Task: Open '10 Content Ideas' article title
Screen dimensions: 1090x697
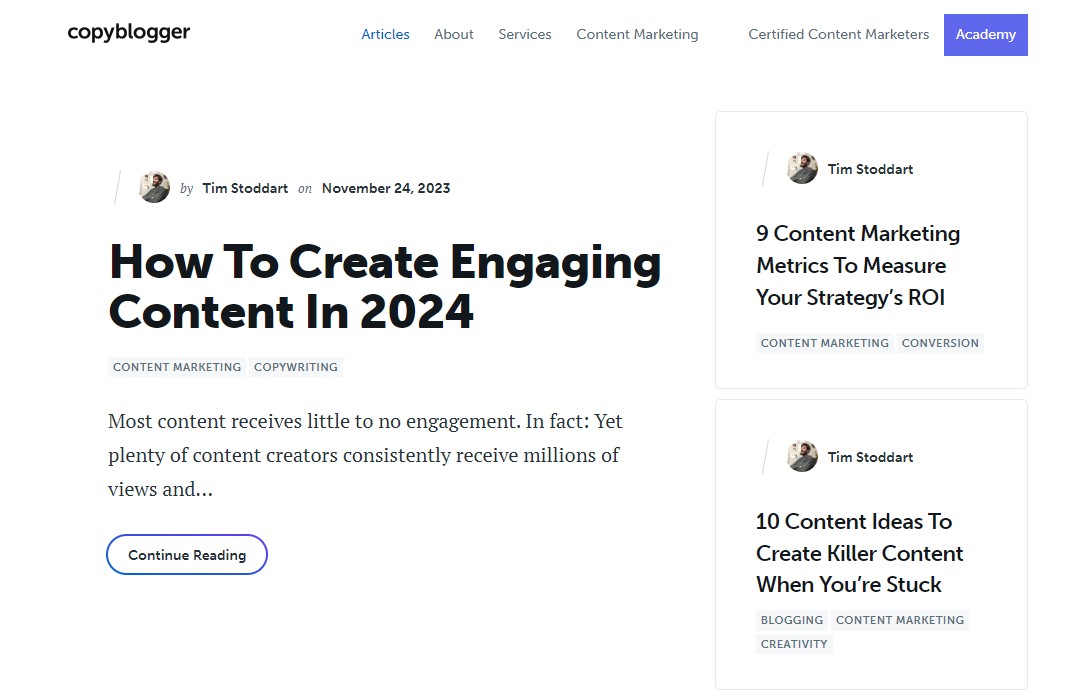Action: coord(859,552)
